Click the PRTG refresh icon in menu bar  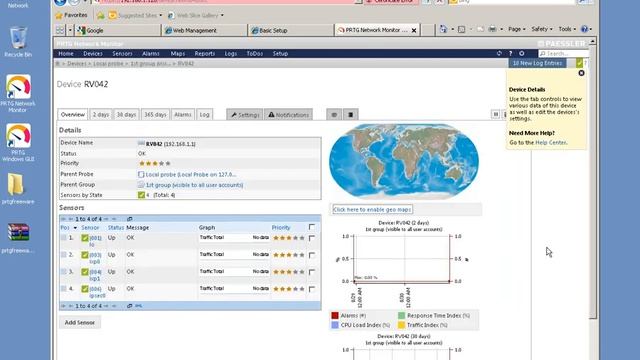coord(499,53)
